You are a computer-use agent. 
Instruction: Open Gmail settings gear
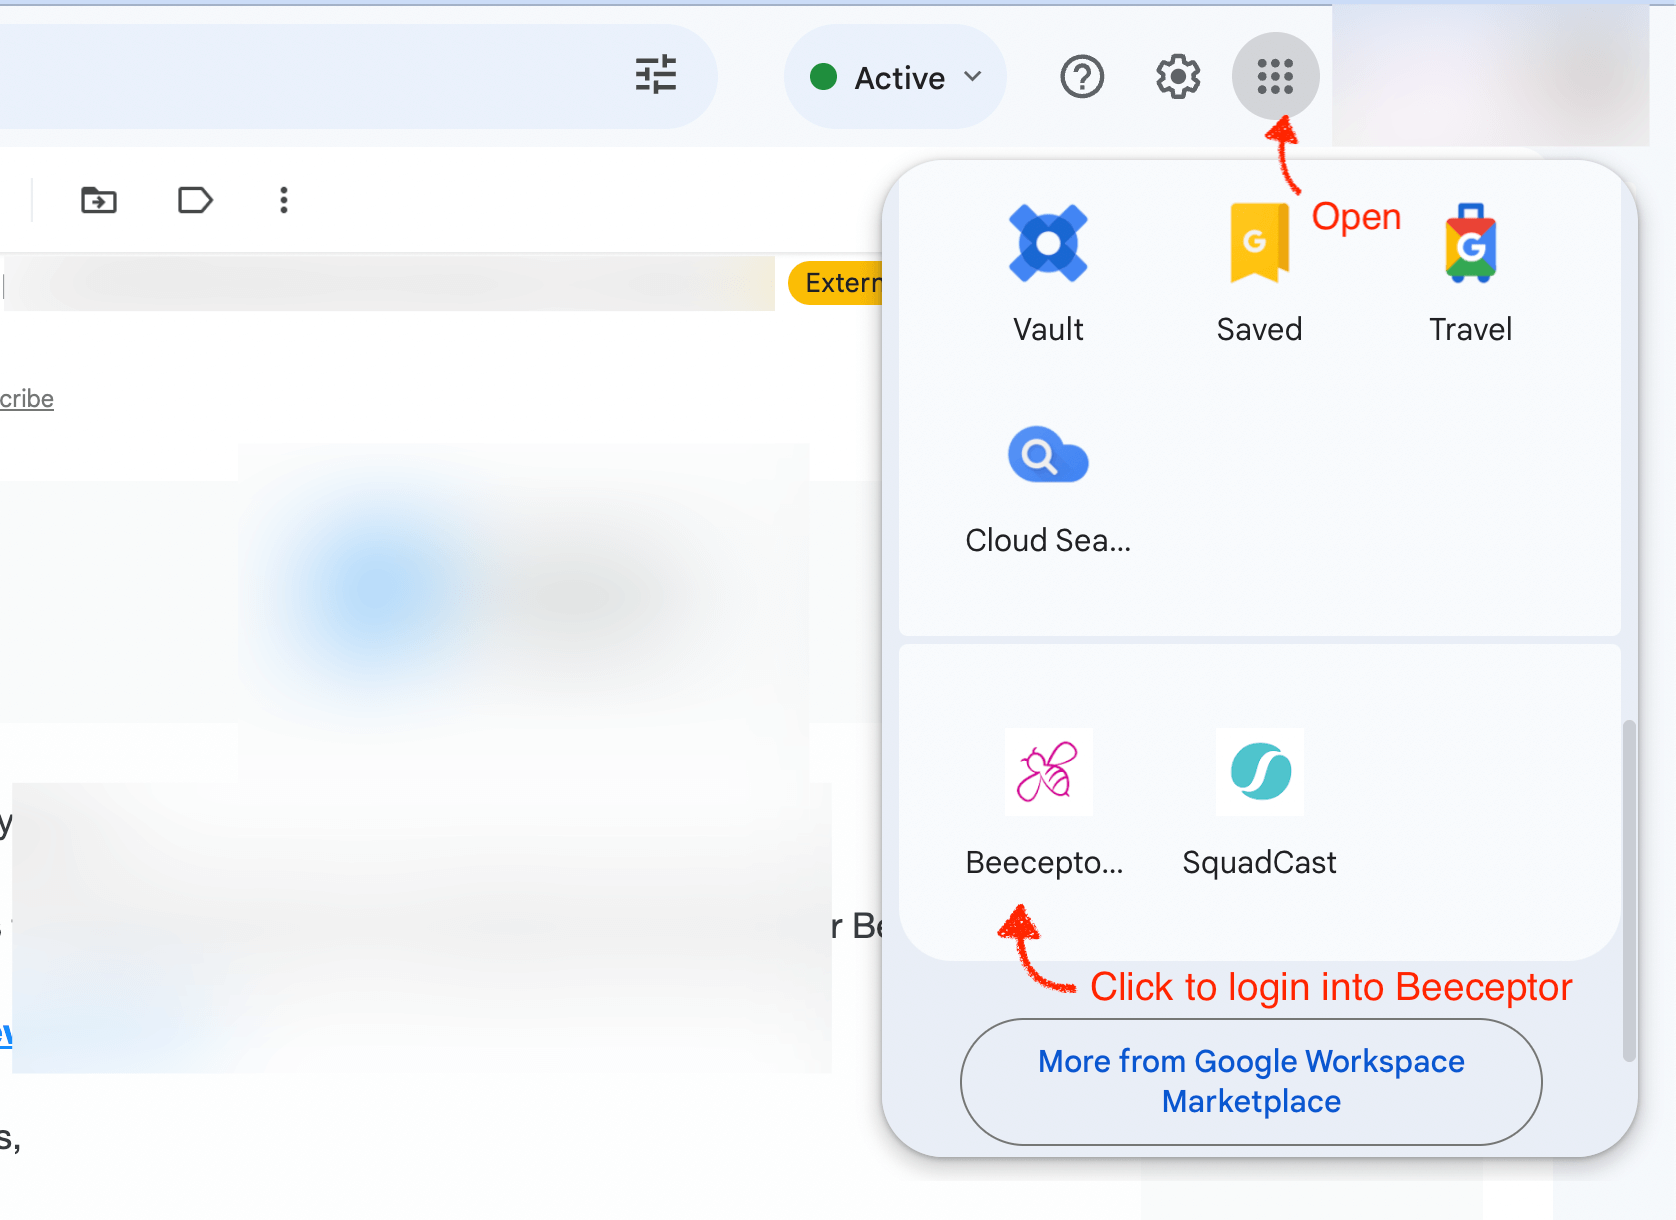click(1177, 76)
